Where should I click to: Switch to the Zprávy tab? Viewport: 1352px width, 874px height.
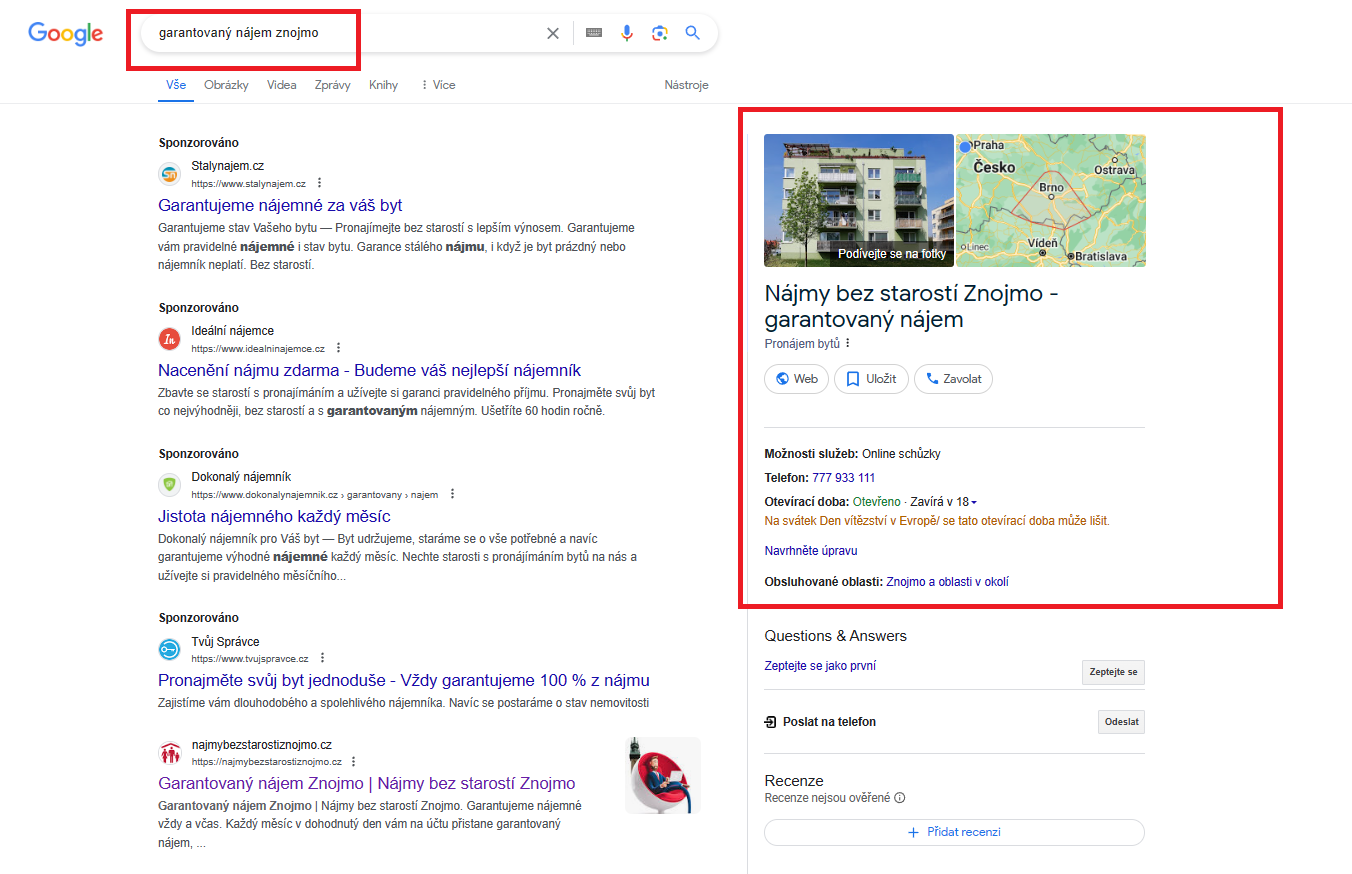click(x=332, y=85)
